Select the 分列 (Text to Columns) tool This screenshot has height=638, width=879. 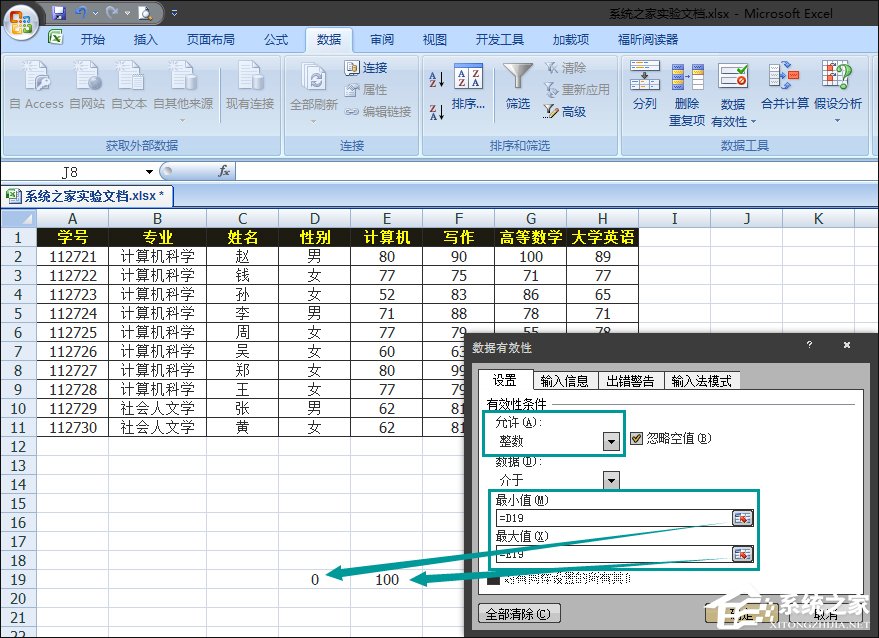tap(644, 88)
